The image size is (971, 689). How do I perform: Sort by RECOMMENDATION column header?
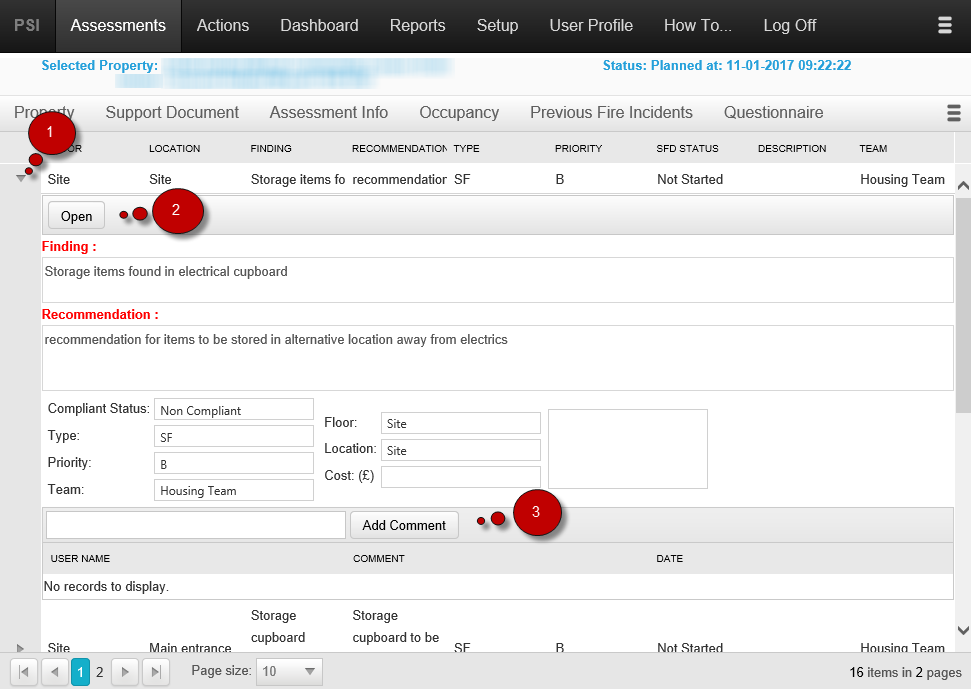point(399,149)
